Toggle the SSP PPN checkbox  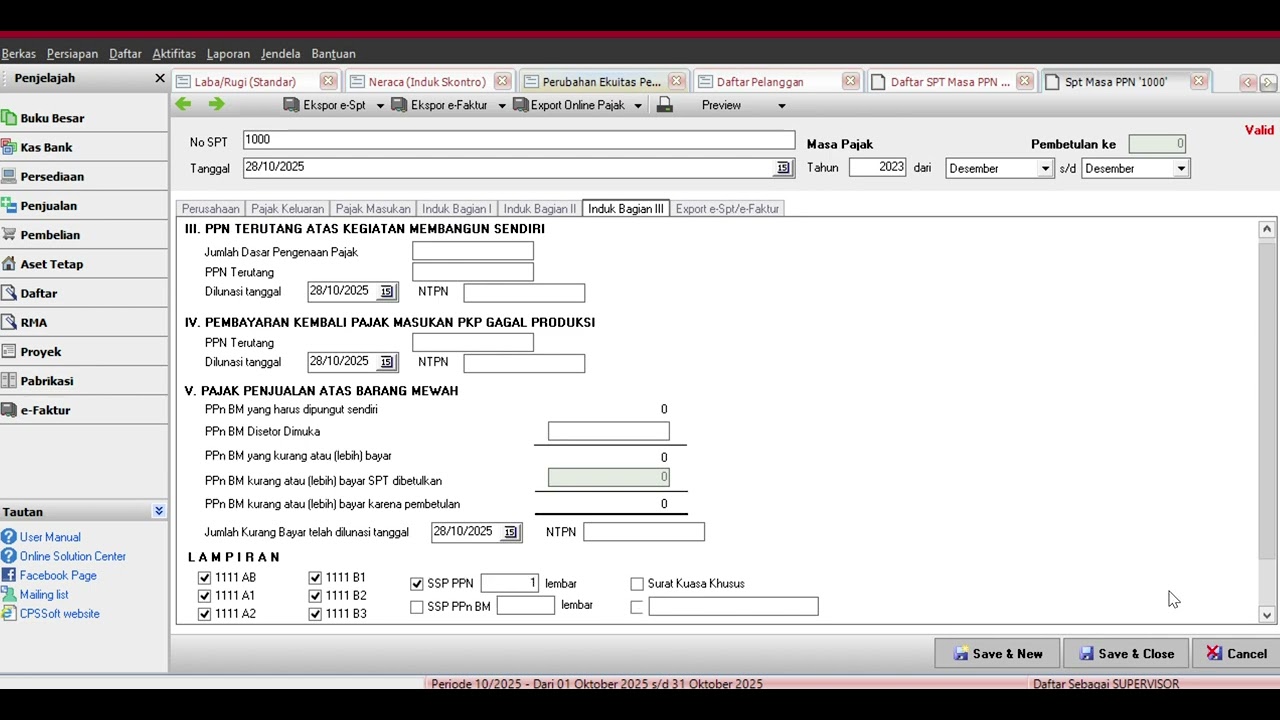417,584
